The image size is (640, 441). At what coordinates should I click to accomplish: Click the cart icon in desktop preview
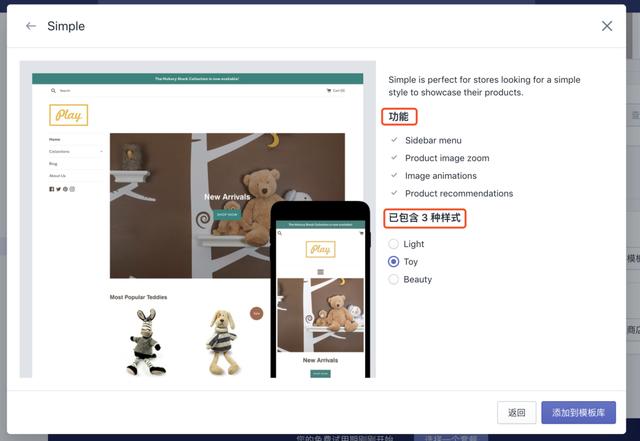[x=329, y=91]
